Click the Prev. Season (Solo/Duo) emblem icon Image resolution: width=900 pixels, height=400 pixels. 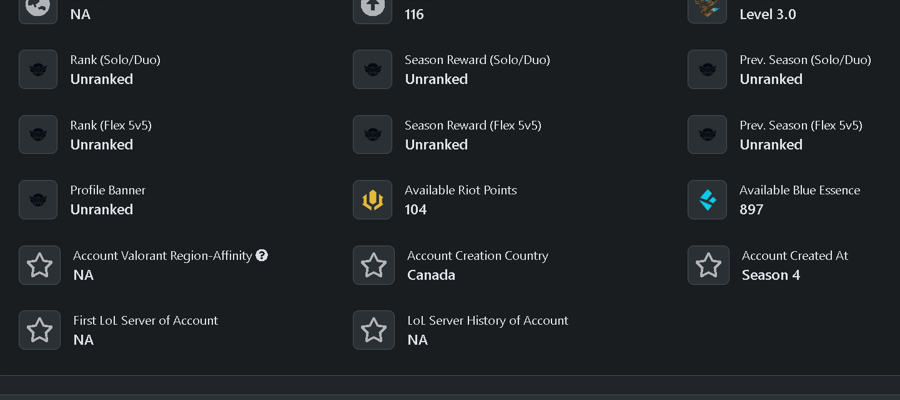[x=707, y=69]
